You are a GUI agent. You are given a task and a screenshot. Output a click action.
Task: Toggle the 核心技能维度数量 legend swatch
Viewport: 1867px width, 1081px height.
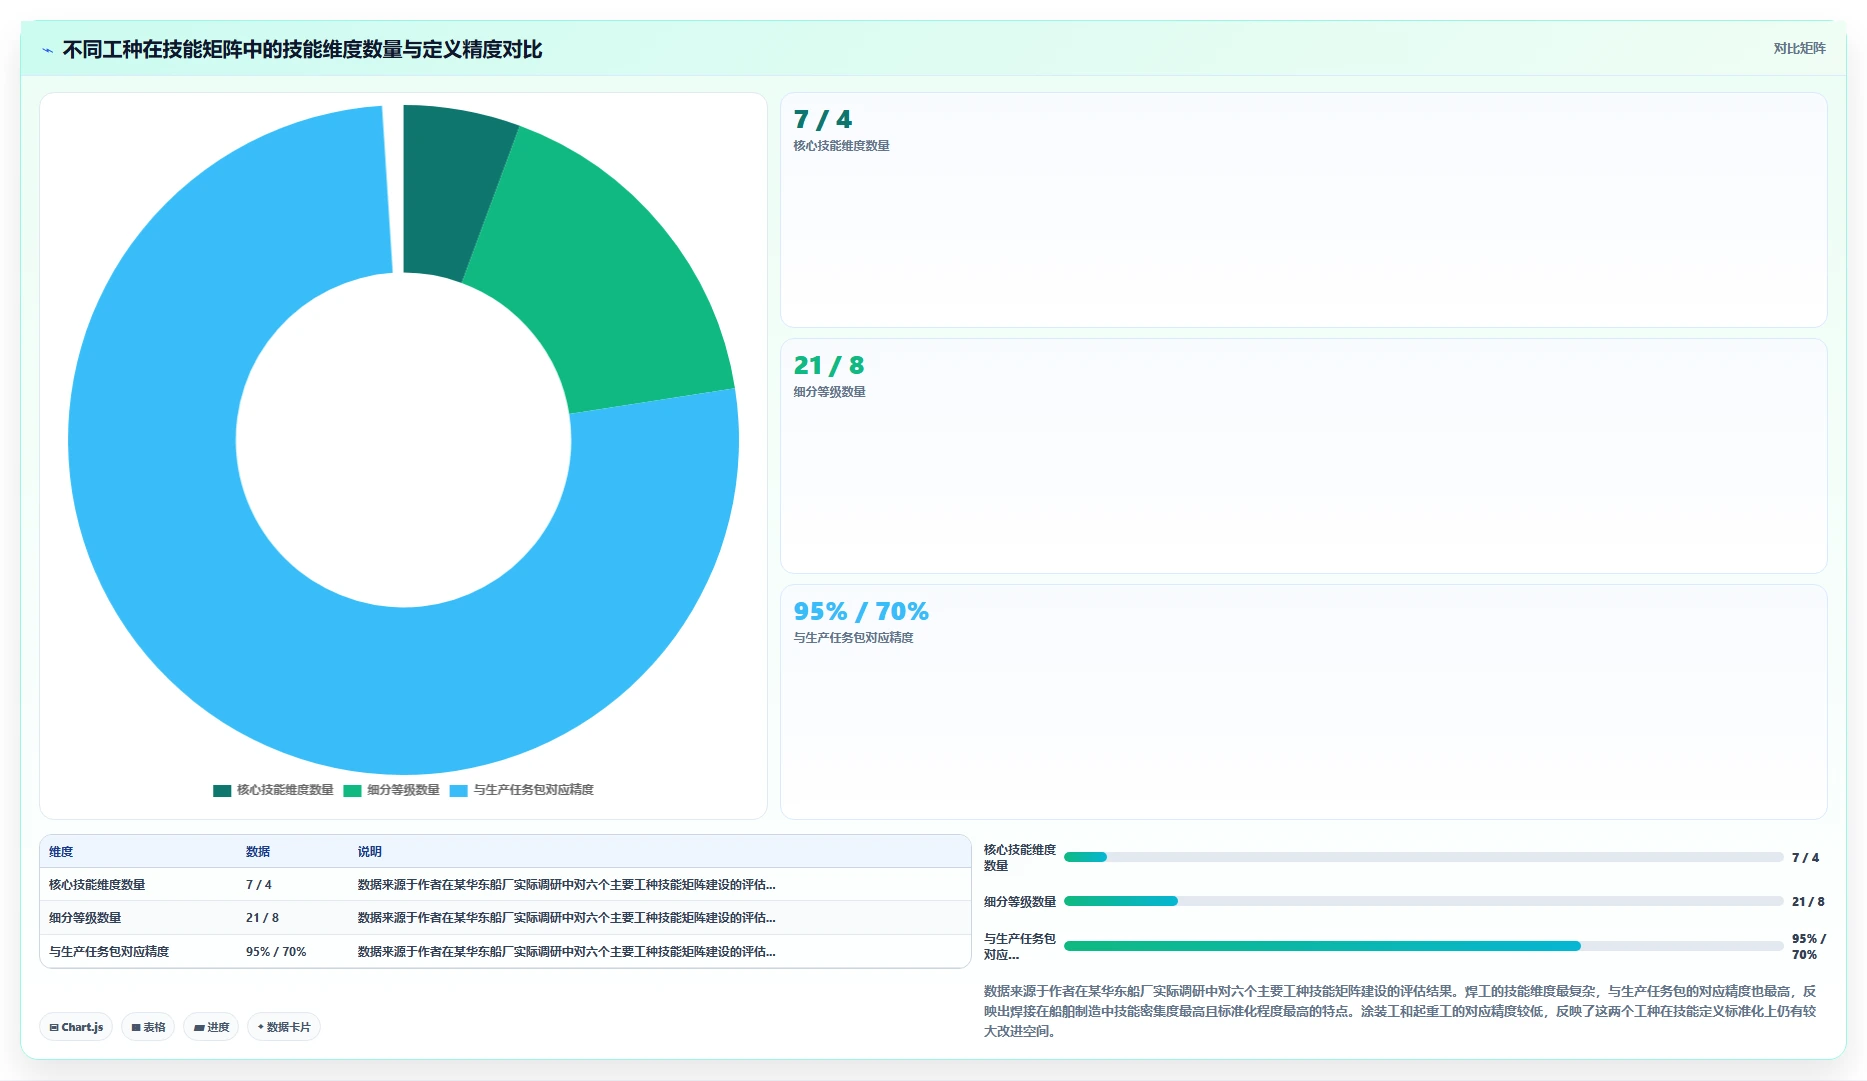(222, 790)
